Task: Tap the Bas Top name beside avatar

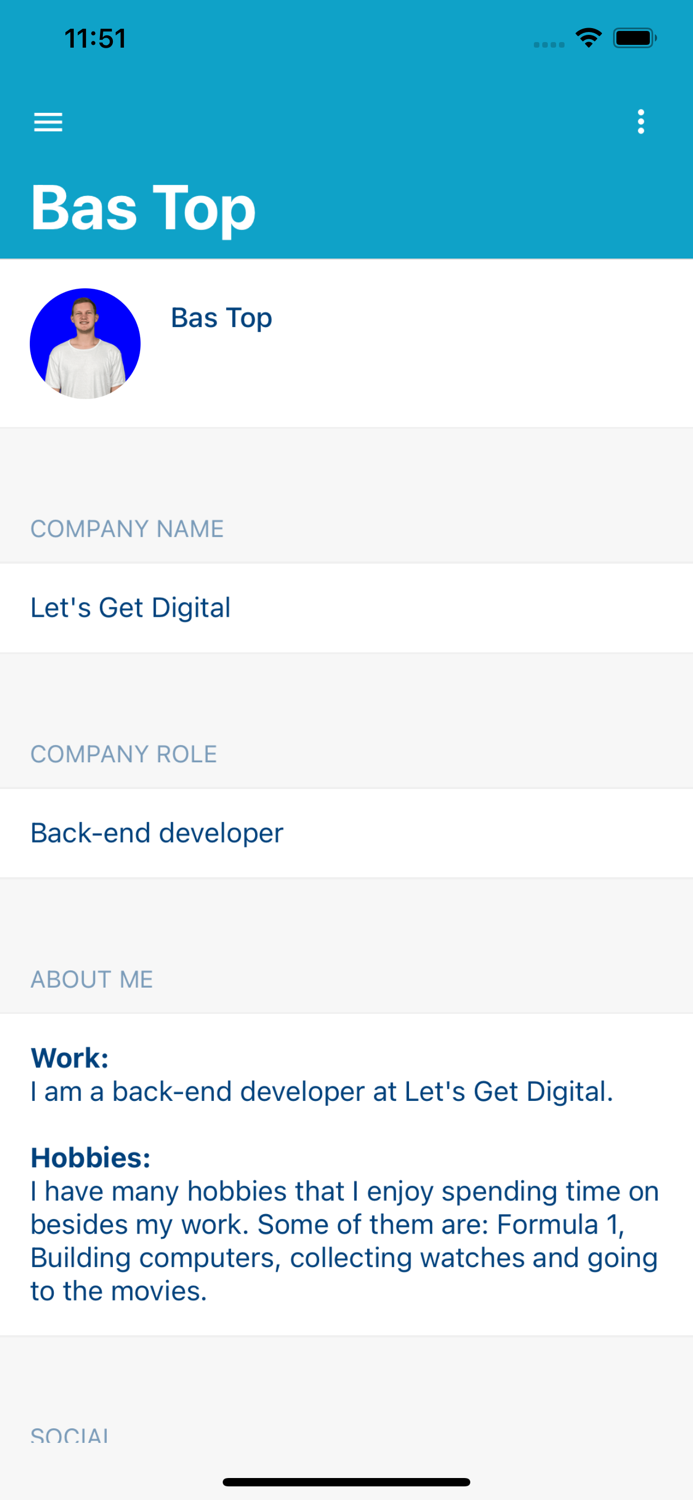Action: [x=221, y=318]
